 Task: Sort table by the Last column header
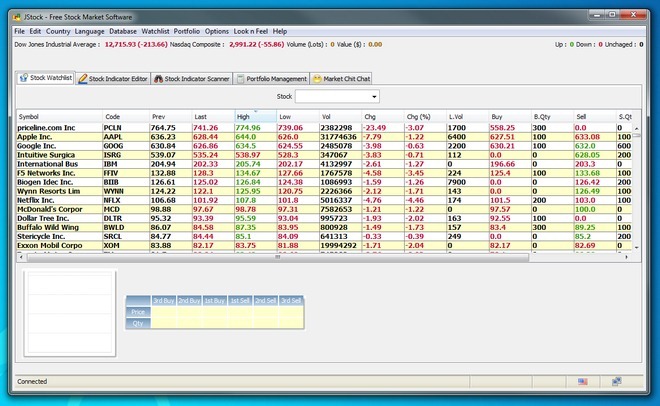213,117
